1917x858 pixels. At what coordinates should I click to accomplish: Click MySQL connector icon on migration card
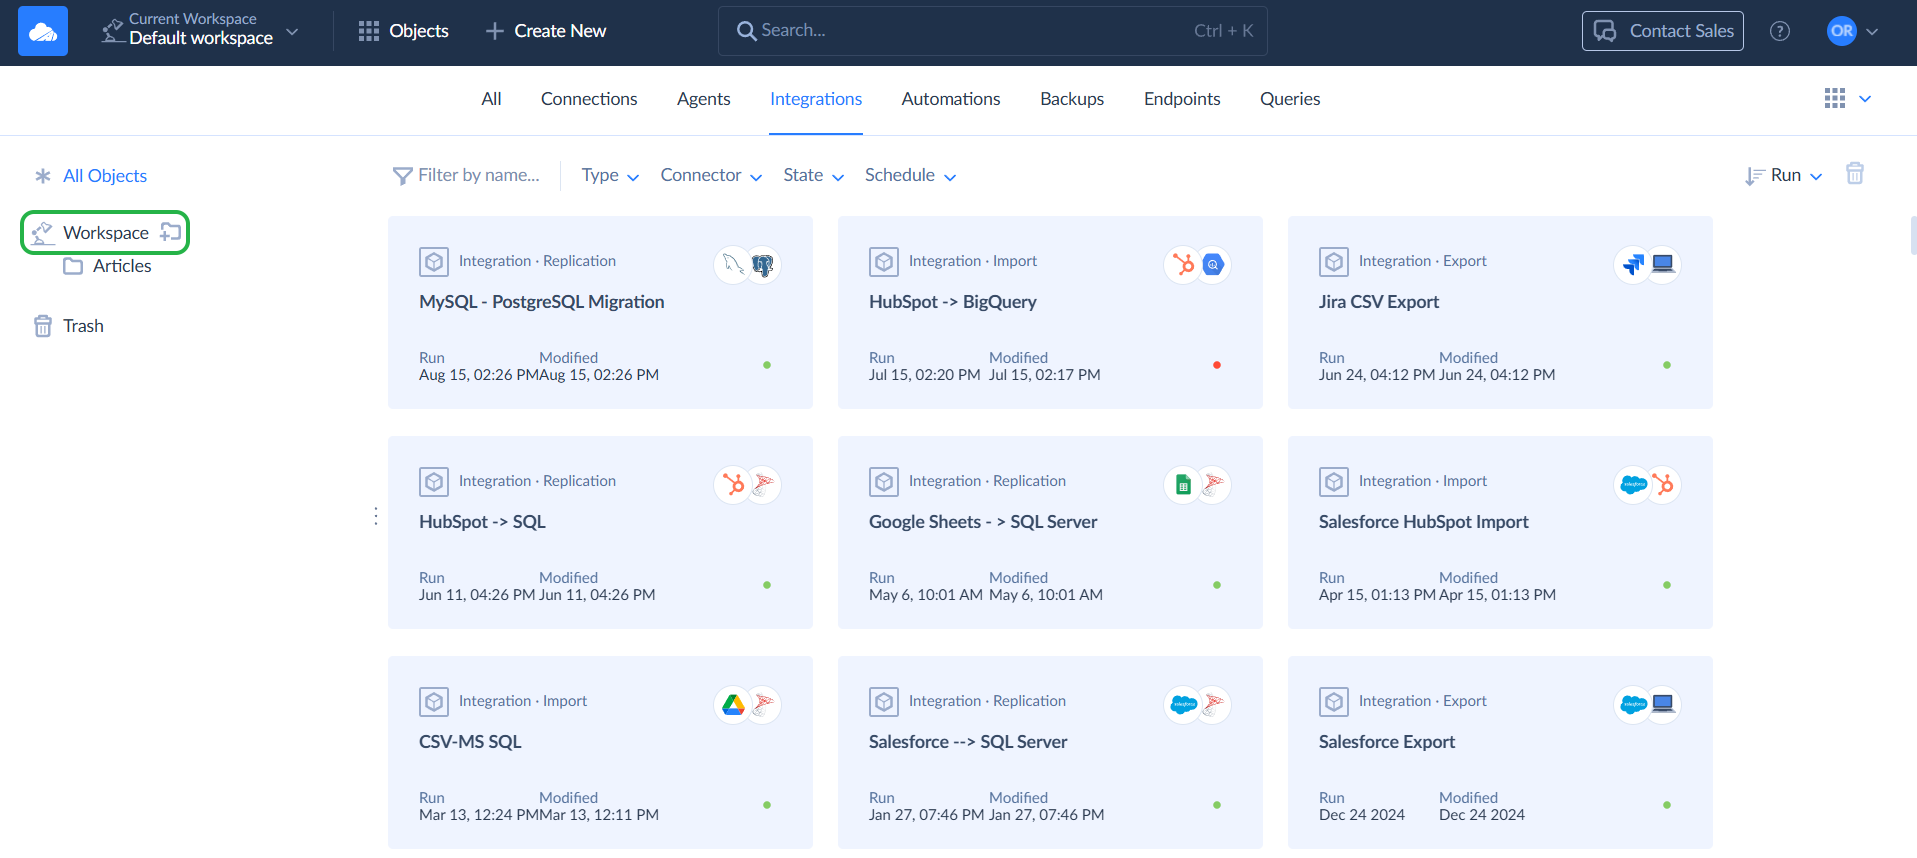733,265
